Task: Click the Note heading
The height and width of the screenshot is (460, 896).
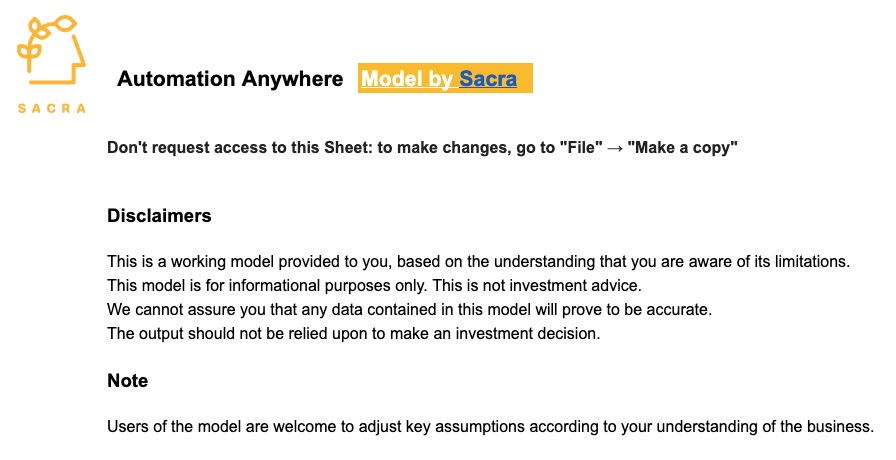Action: (127, 381)
